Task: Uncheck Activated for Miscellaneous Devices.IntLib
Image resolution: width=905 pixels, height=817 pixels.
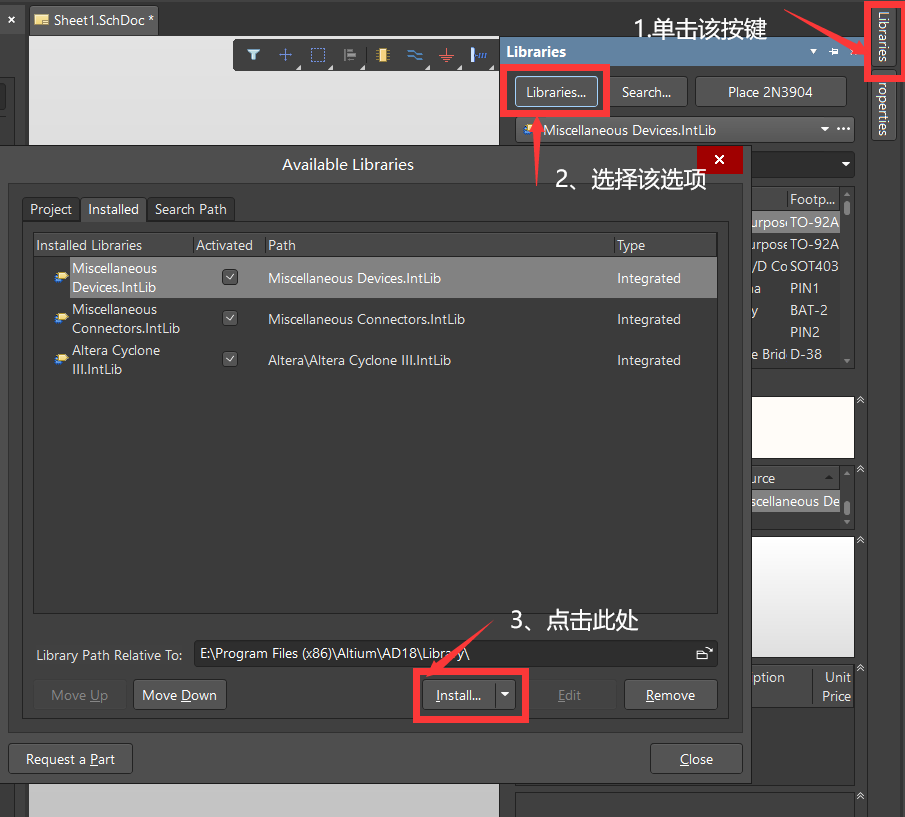Action: pos(230,278)
